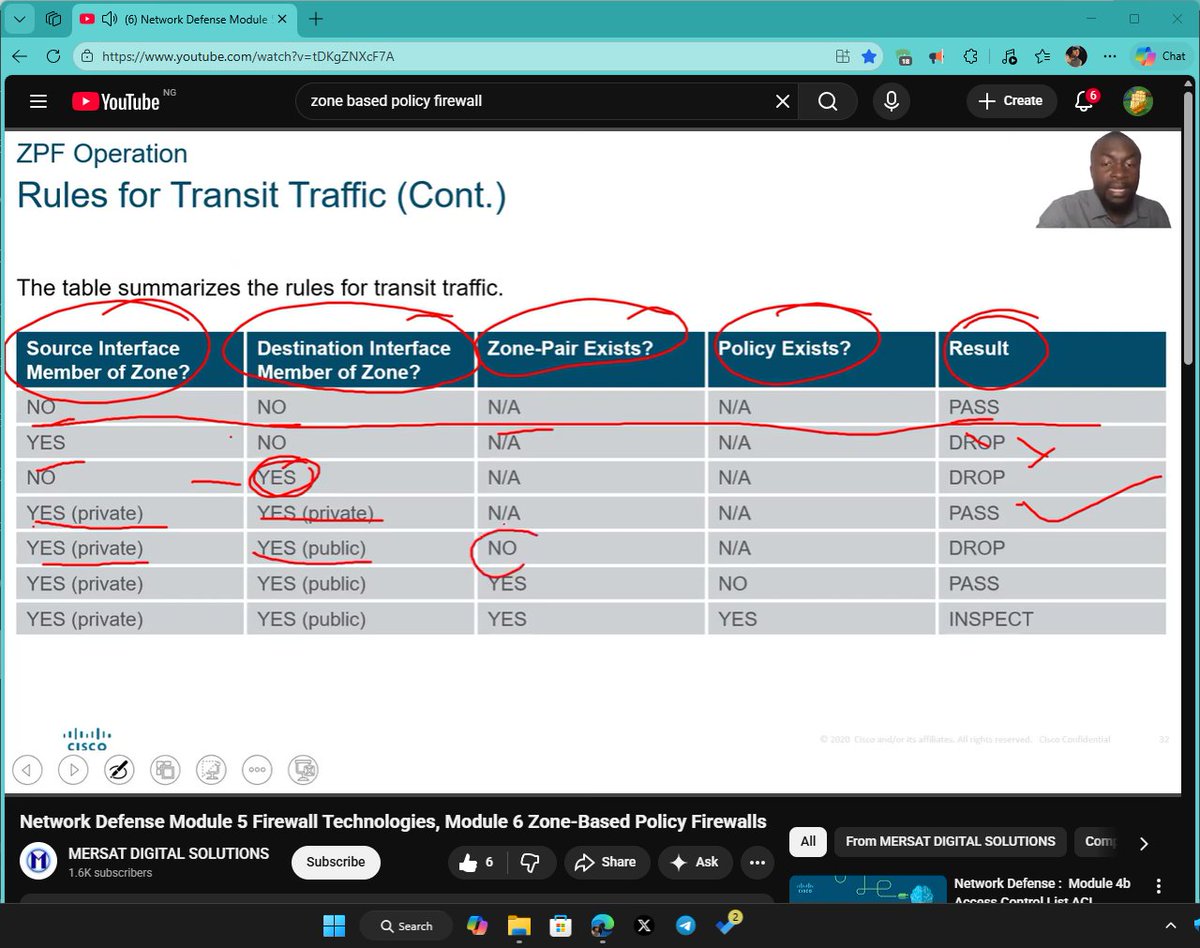Switch to Edge in the taskbar
The height and width of the screenshot is (948, 1200).
click(602, 926)
